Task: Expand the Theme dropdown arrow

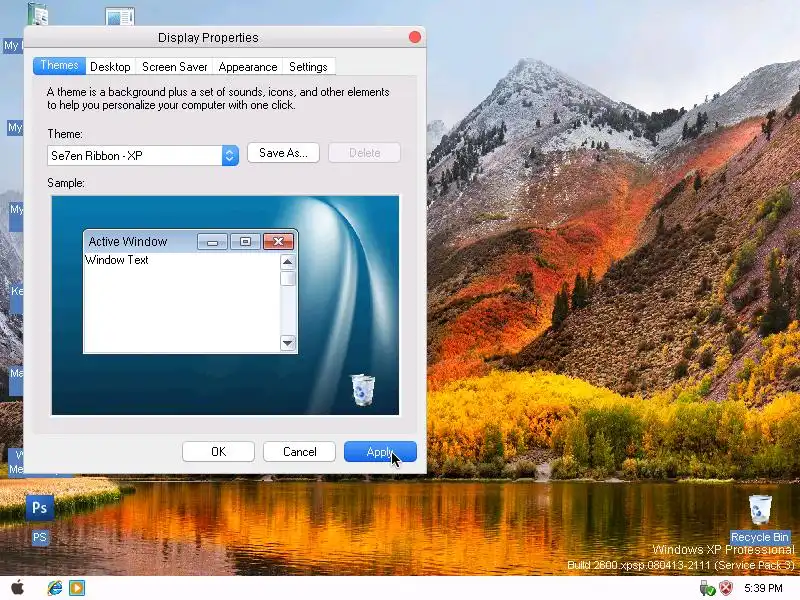Action: (230, 156)
